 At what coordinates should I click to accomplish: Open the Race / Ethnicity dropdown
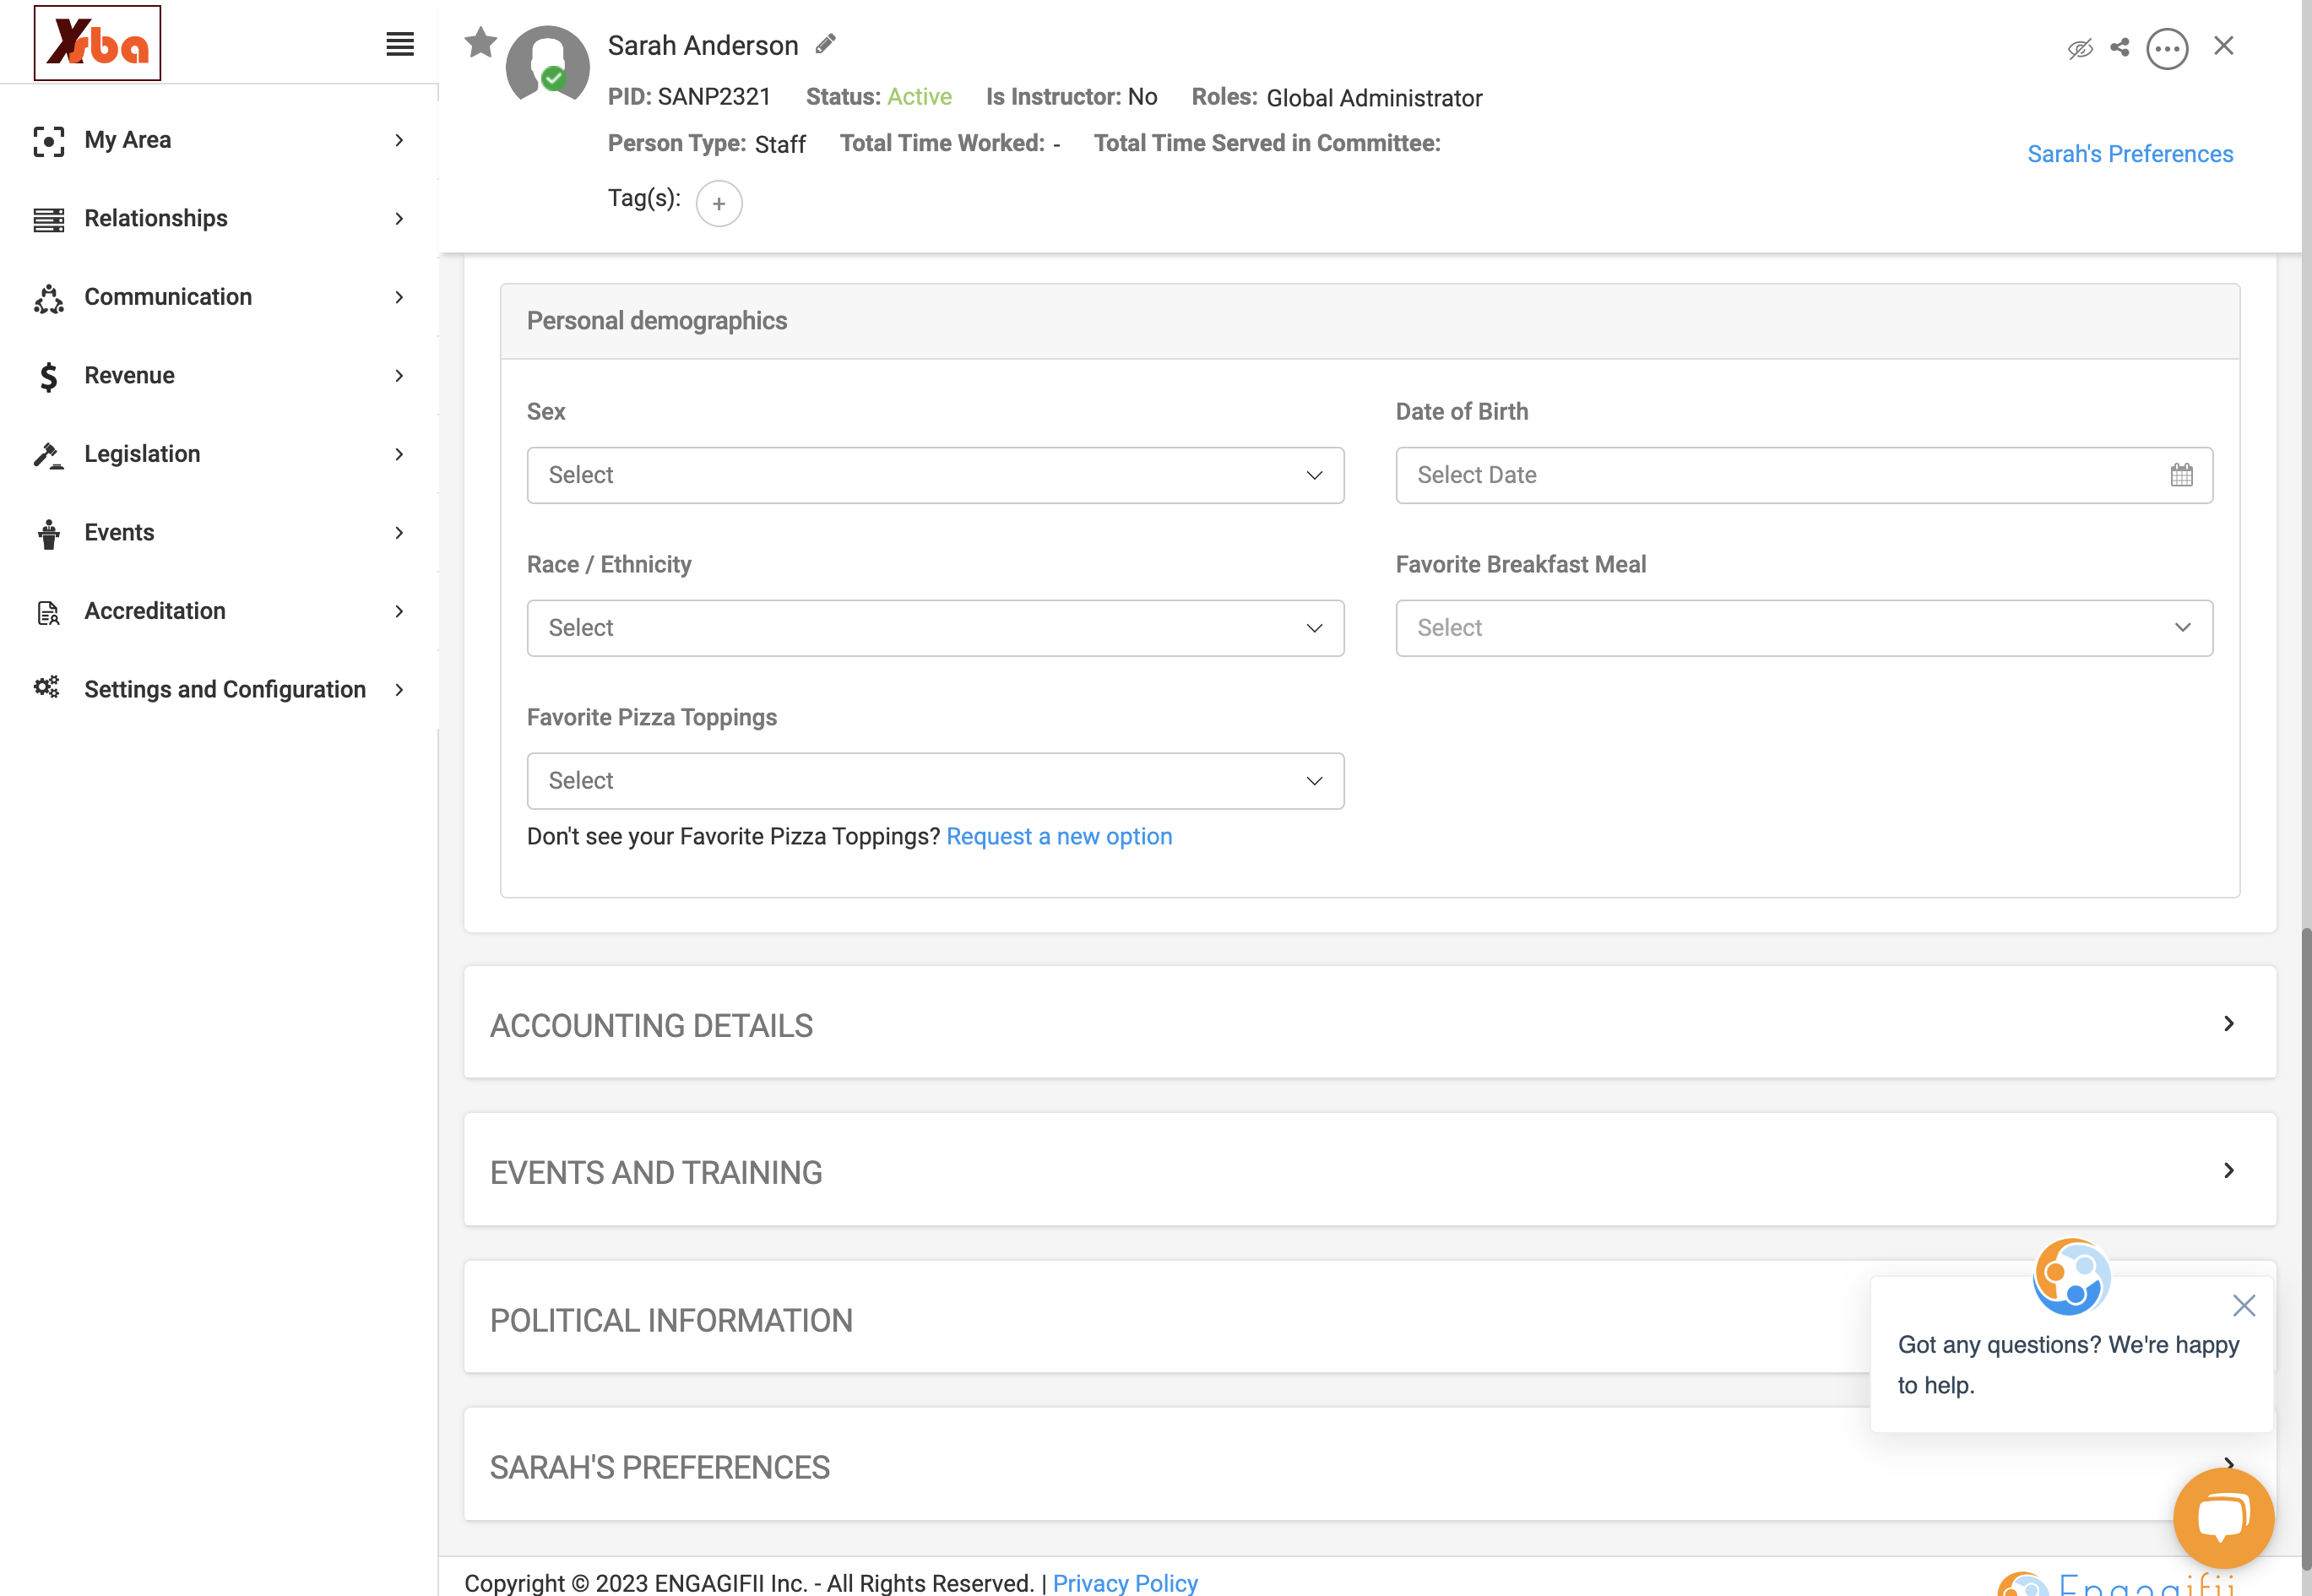pos(935,628)
